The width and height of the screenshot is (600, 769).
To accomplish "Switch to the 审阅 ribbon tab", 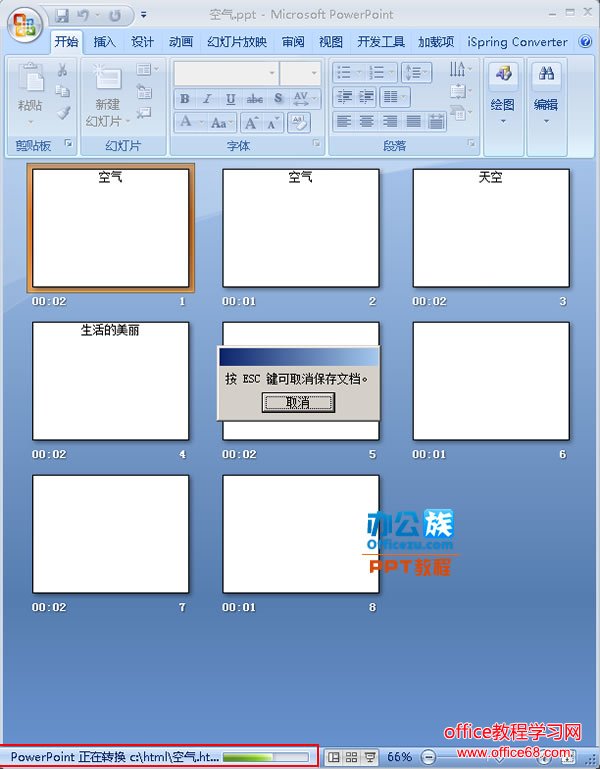I will (x=293, y=42).
